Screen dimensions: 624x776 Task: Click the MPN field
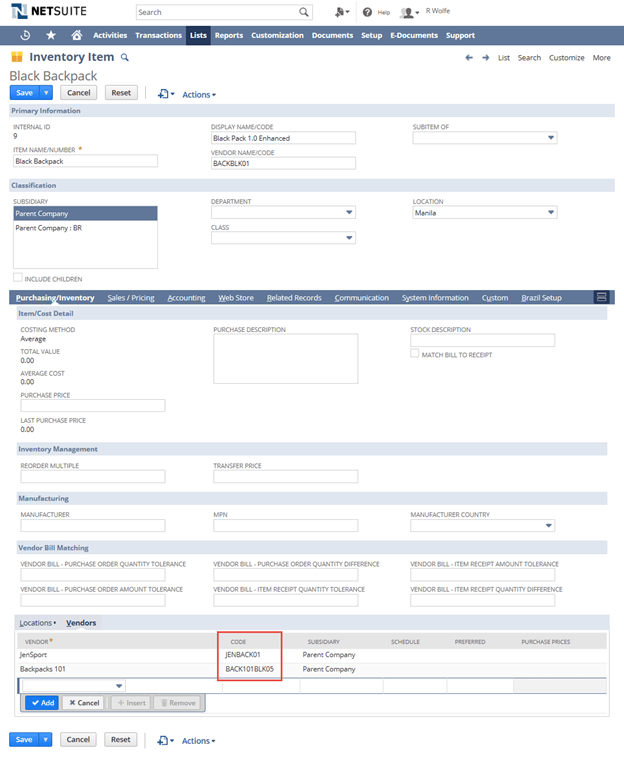pos(286,526)
